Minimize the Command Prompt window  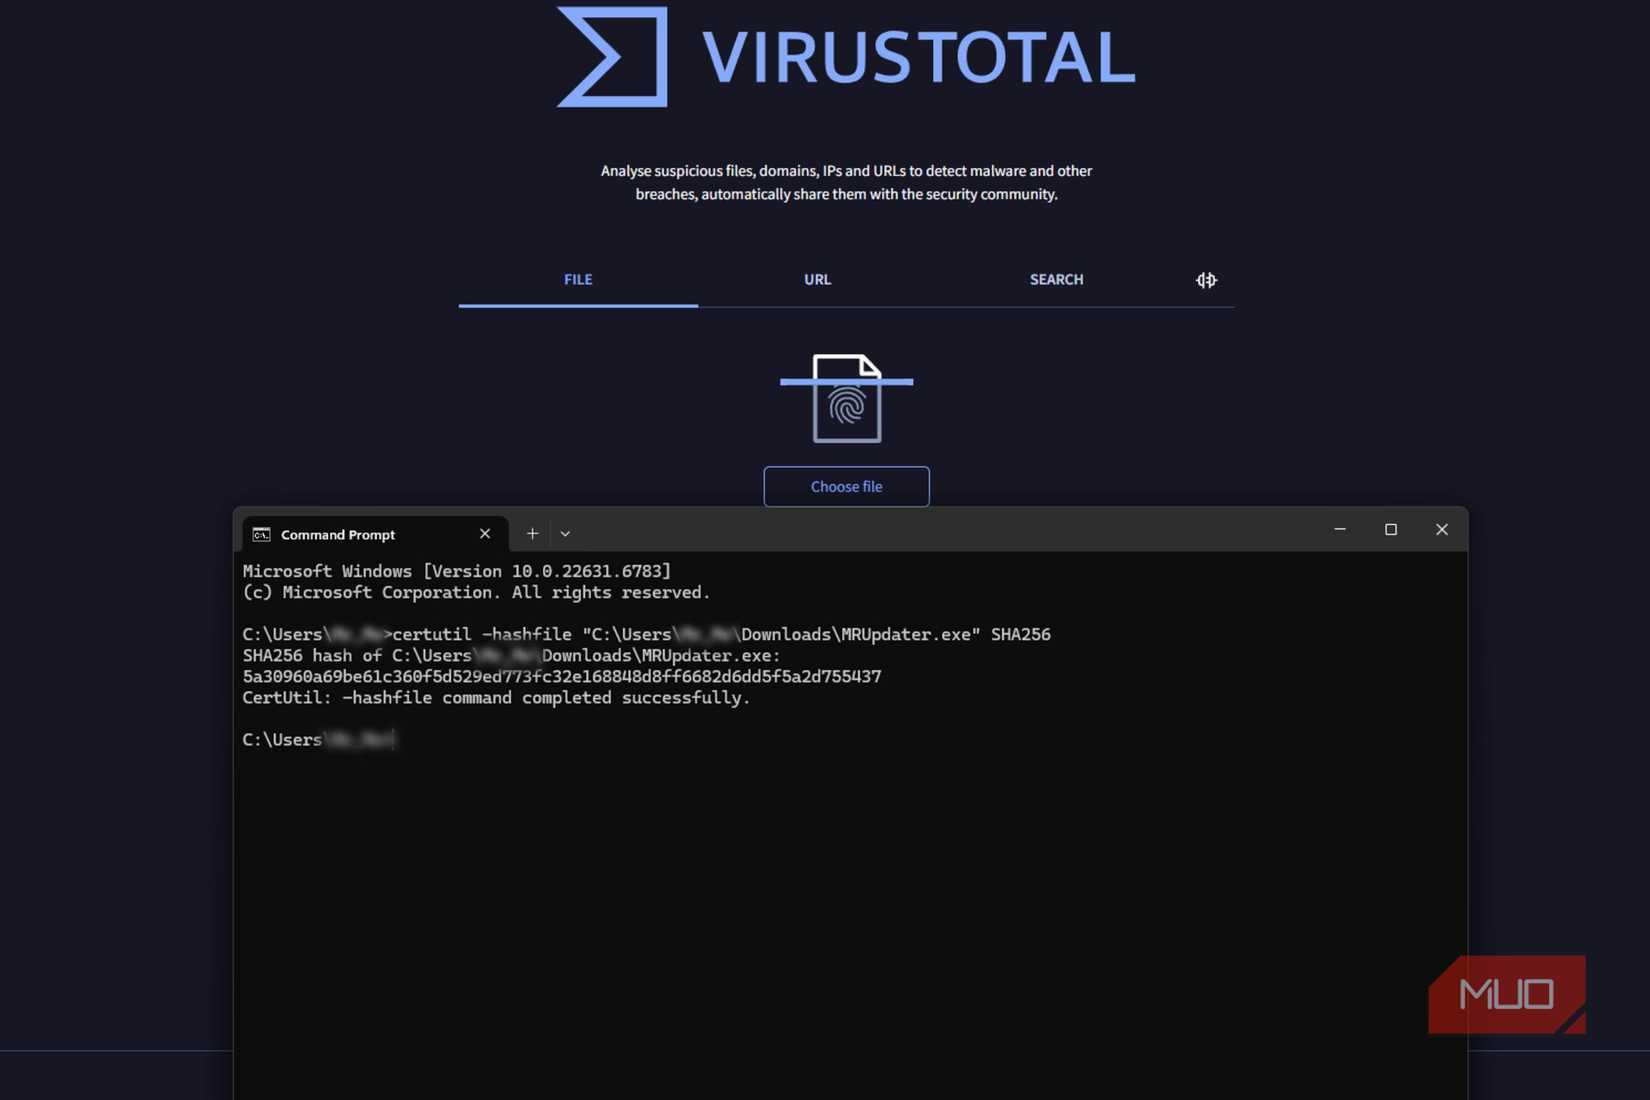click(1340, 529)
